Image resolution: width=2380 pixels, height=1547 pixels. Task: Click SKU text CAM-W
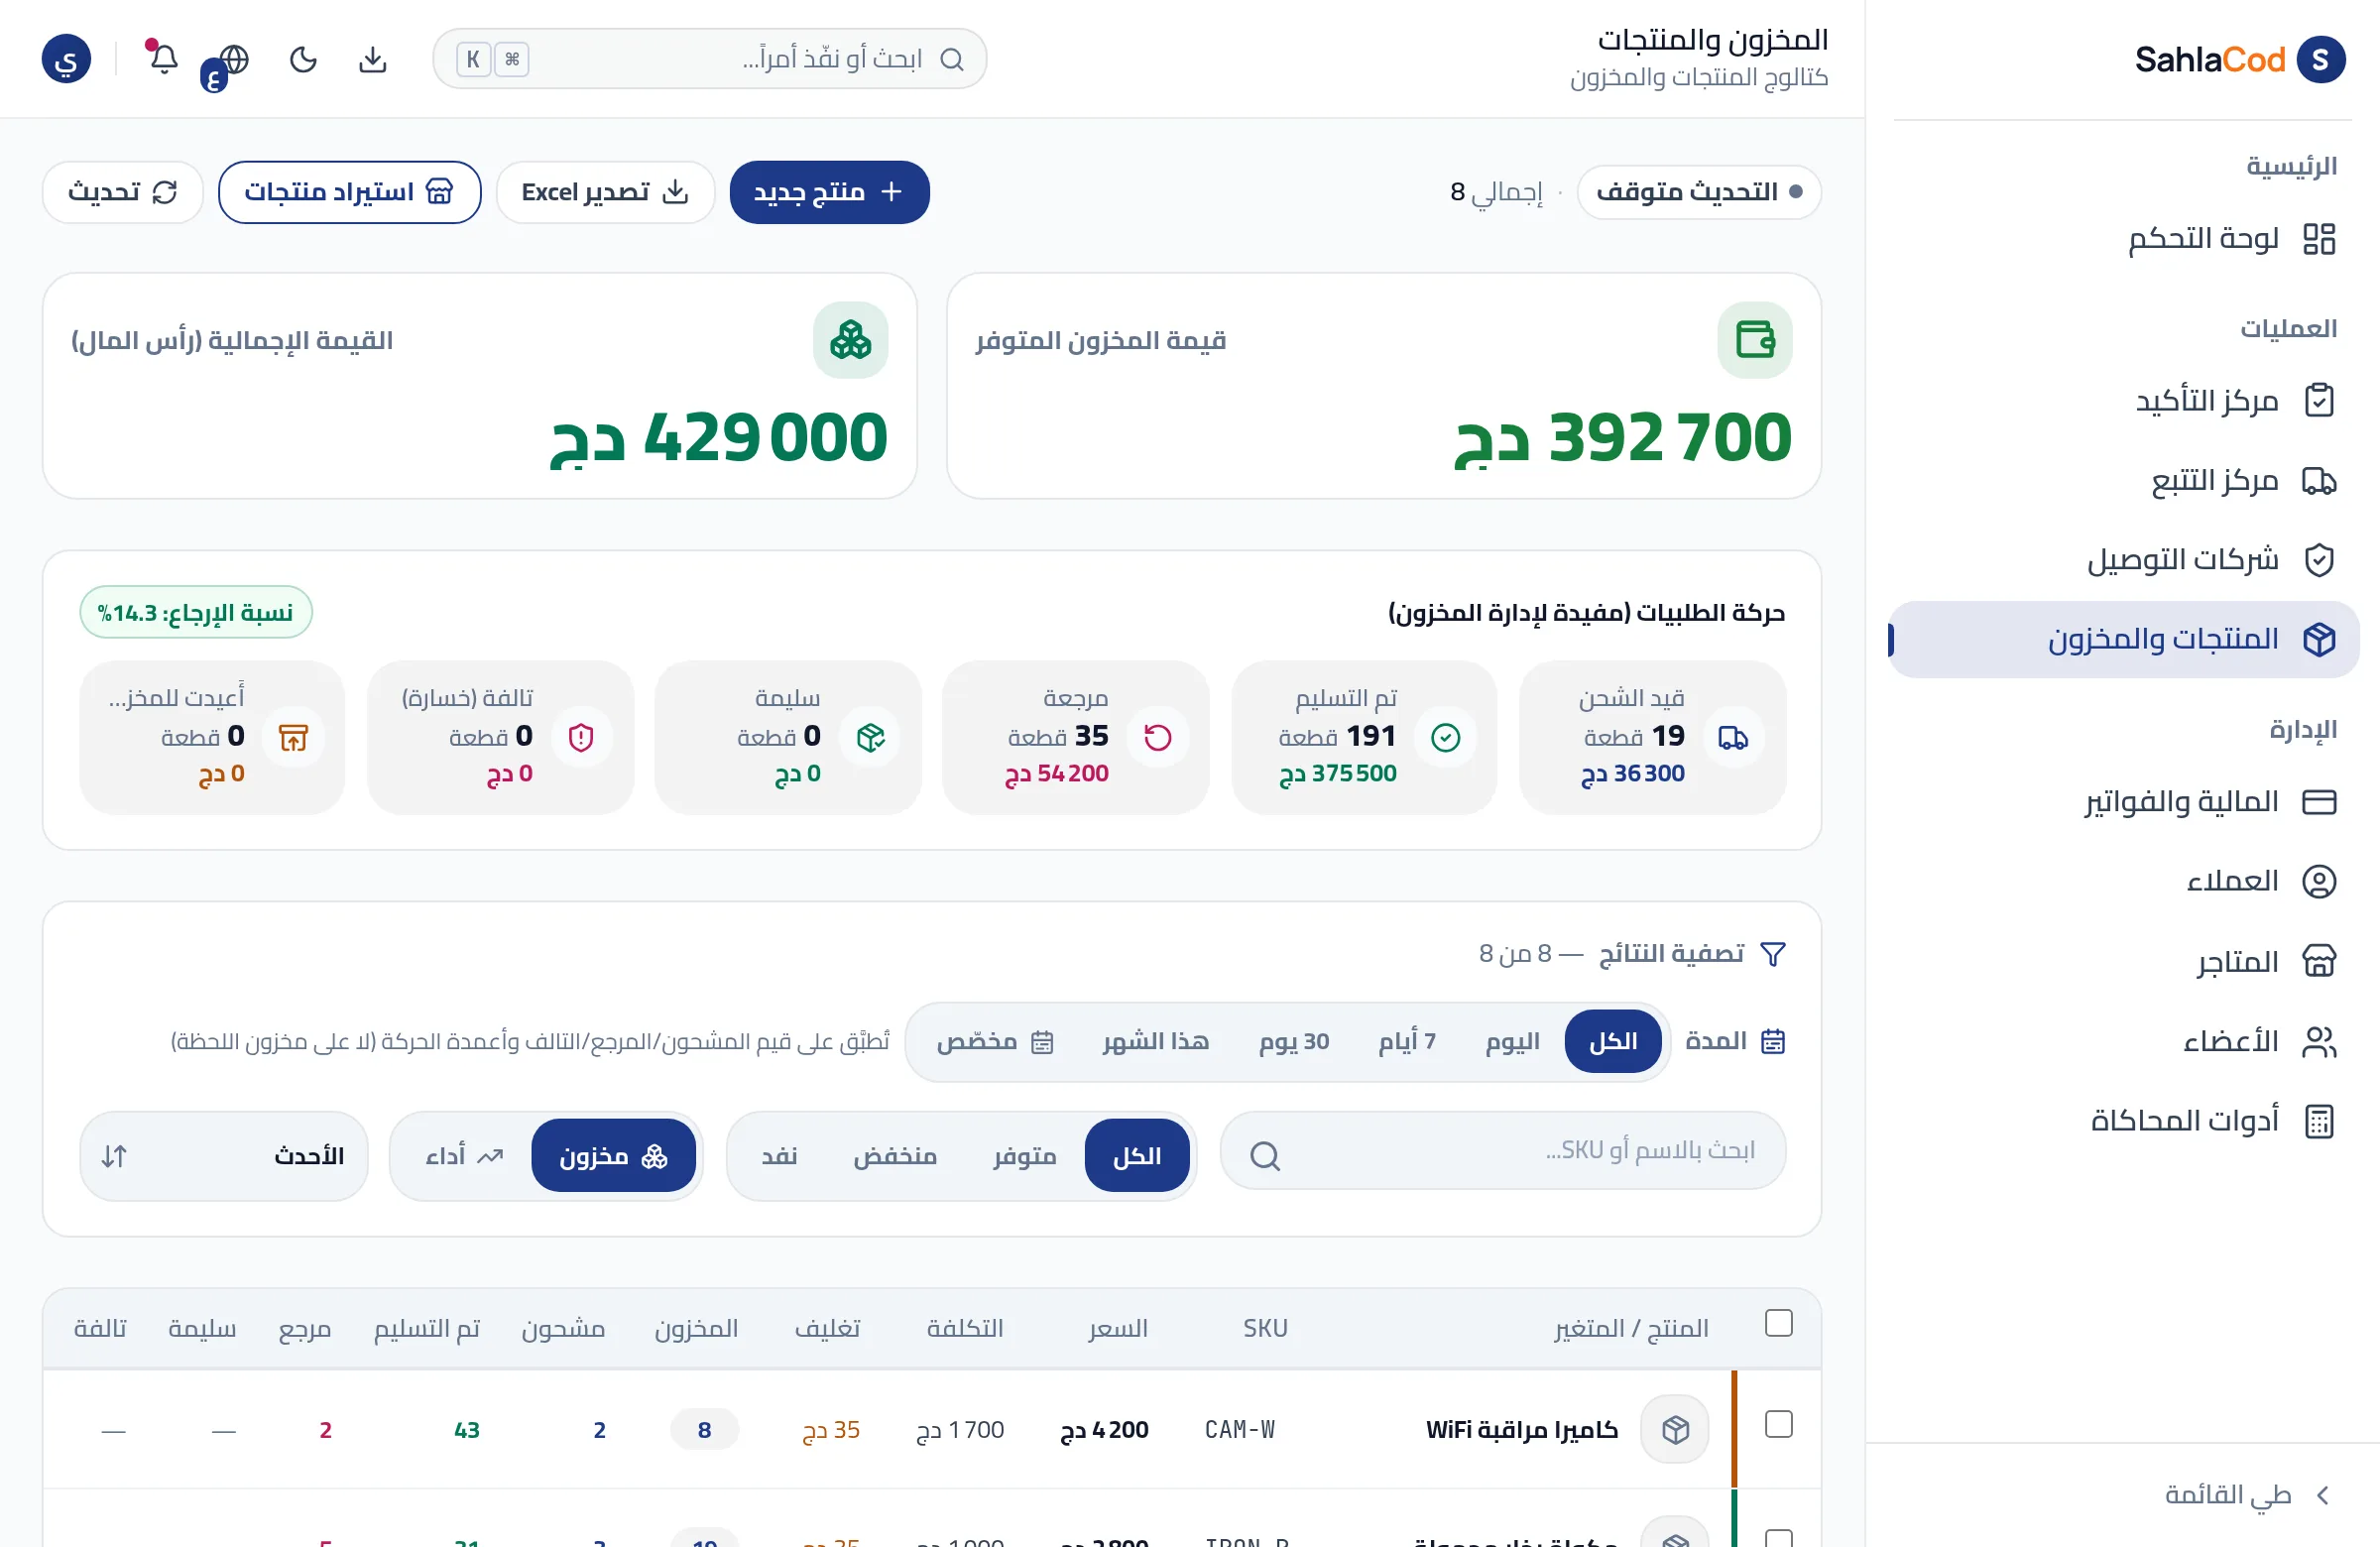(x=1239, y=1429)
